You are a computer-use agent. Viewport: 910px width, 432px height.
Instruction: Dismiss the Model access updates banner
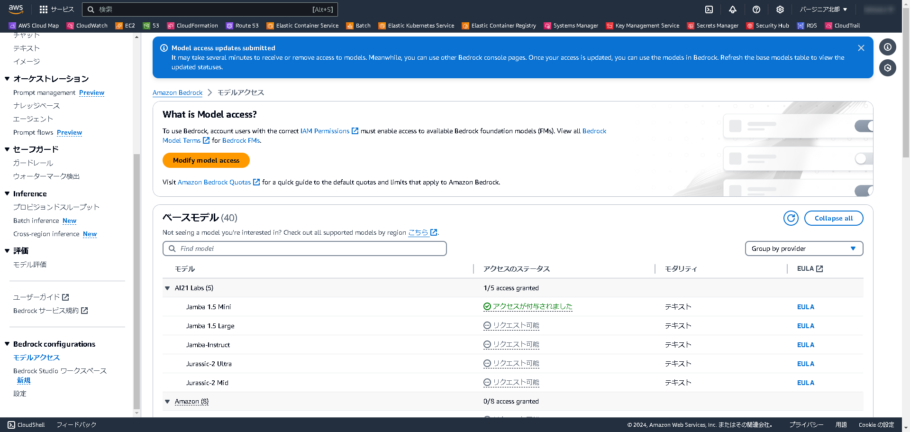(x=861, y=48)
